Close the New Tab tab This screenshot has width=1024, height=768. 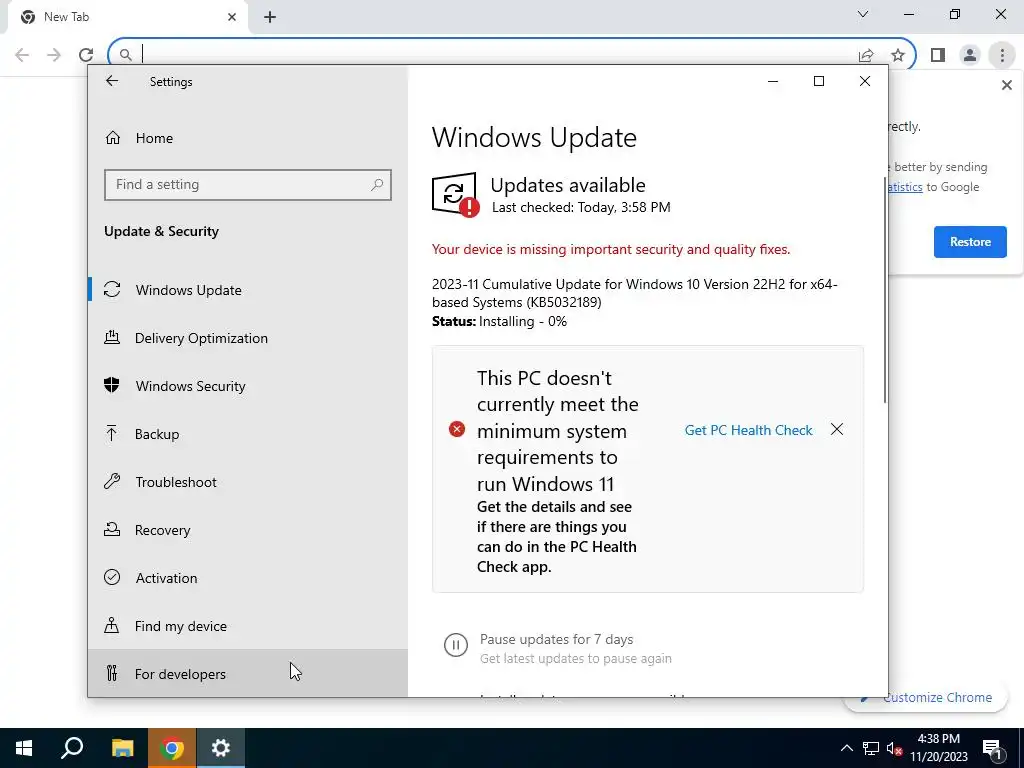(x=231, y=17)
